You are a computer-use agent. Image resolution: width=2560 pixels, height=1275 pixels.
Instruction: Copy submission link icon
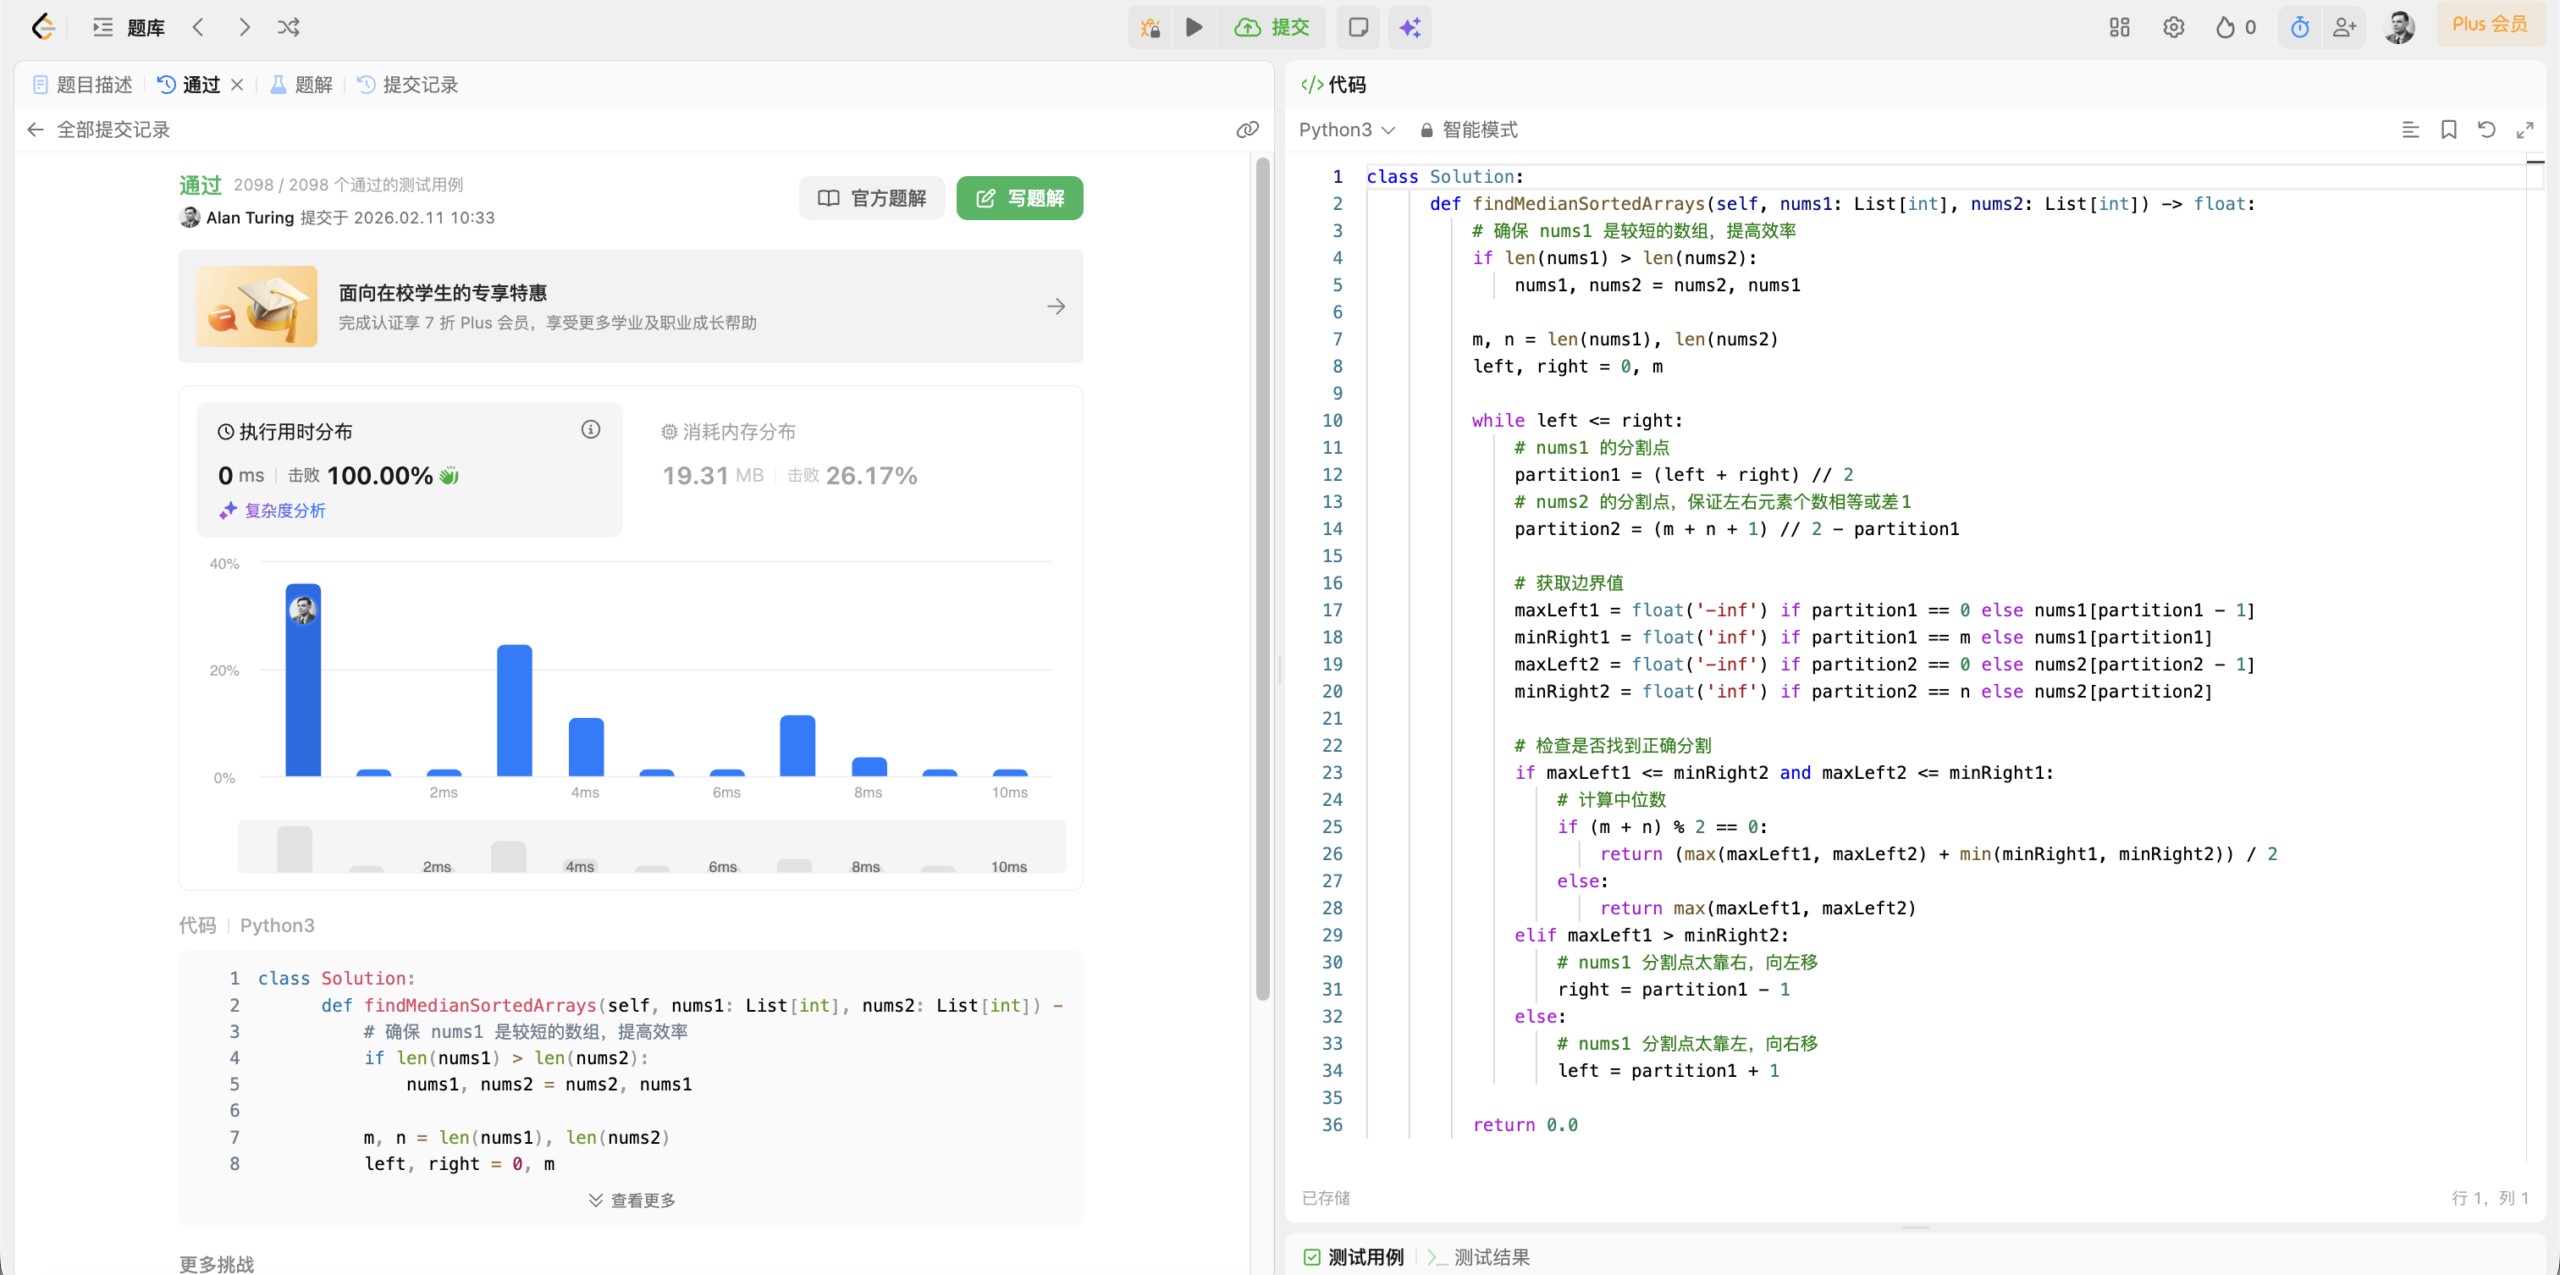click(1247, 129)
